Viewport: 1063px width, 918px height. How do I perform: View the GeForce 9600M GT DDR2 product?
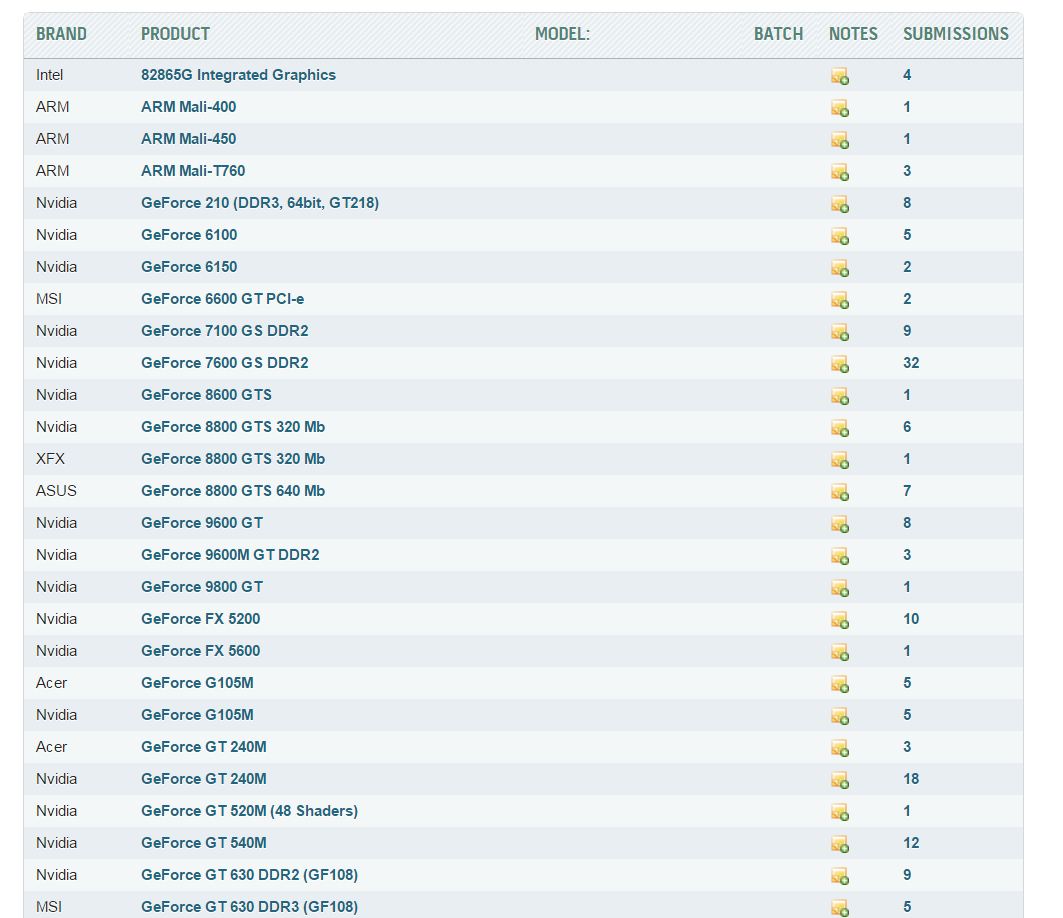pyautogui.click(x=230, y=555)
